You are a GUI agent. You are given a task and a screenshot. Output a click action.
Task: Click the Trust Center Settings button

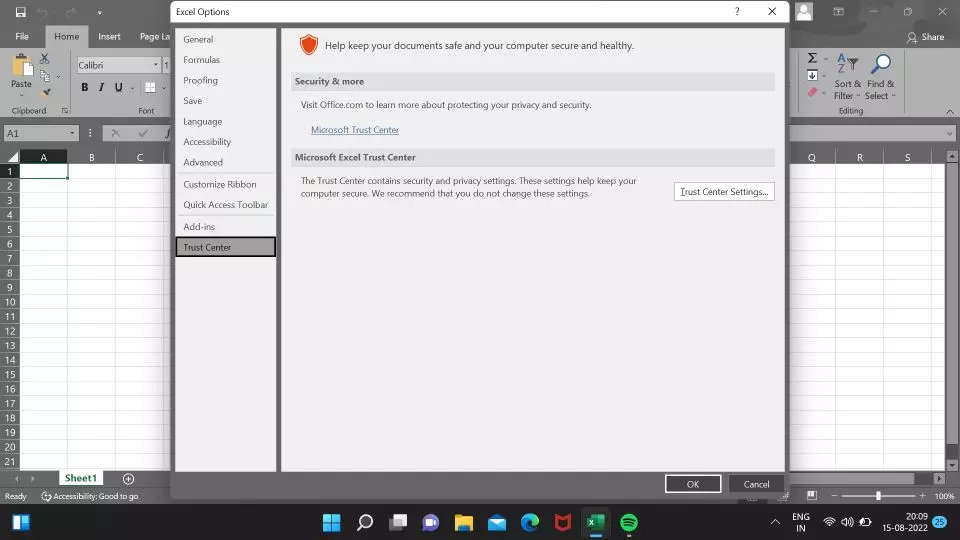click(x=724, y=192)
